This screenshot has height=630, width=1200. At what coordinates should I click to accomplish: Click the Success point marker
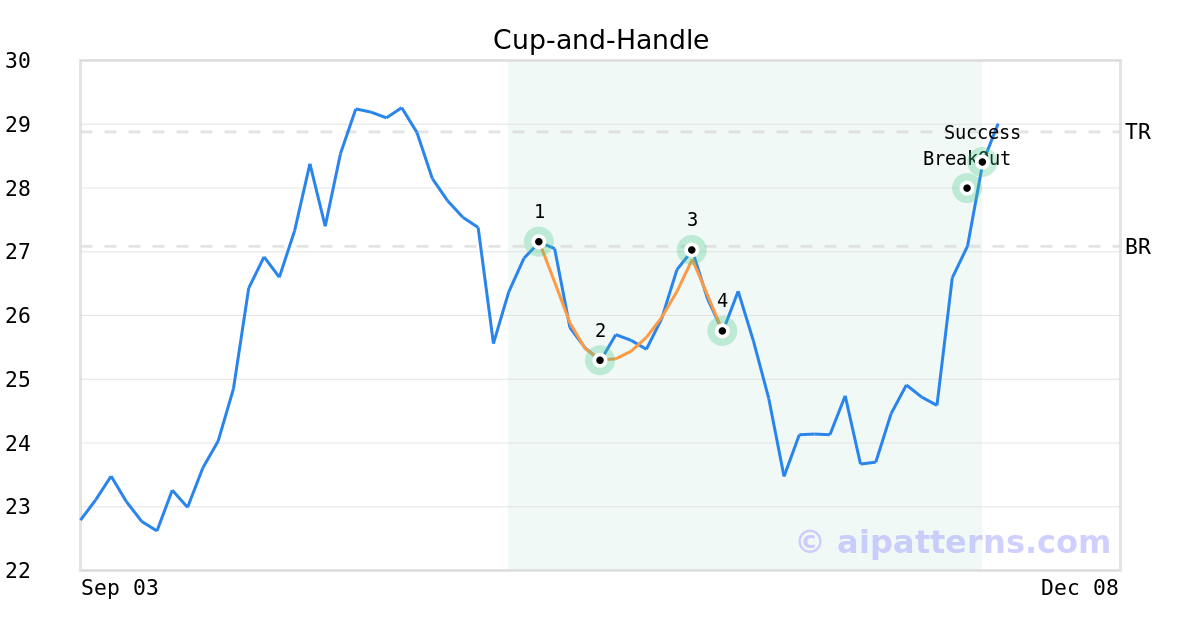click(x=982, y=161)
